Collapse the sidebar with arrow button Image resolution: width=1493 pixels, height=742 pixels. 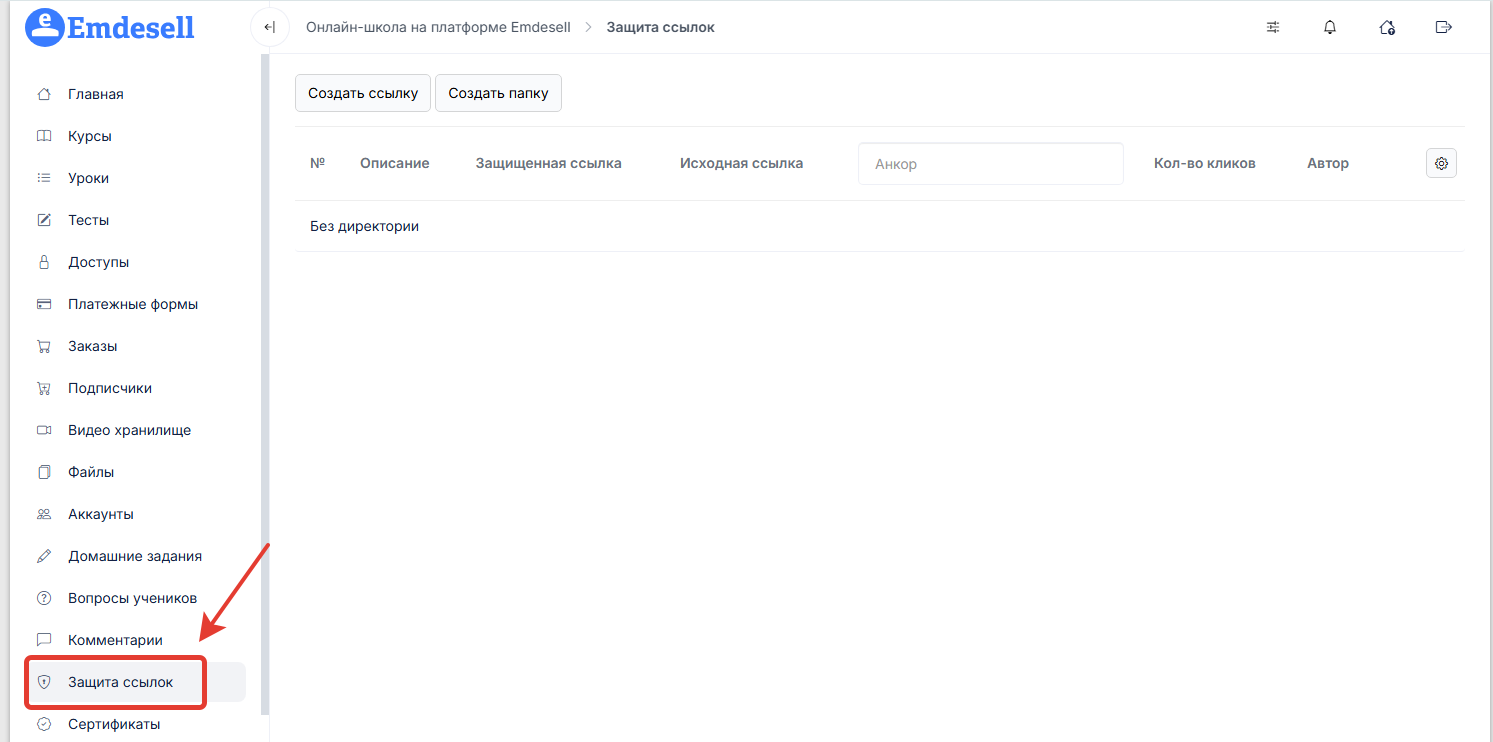[x=269, y=27]
